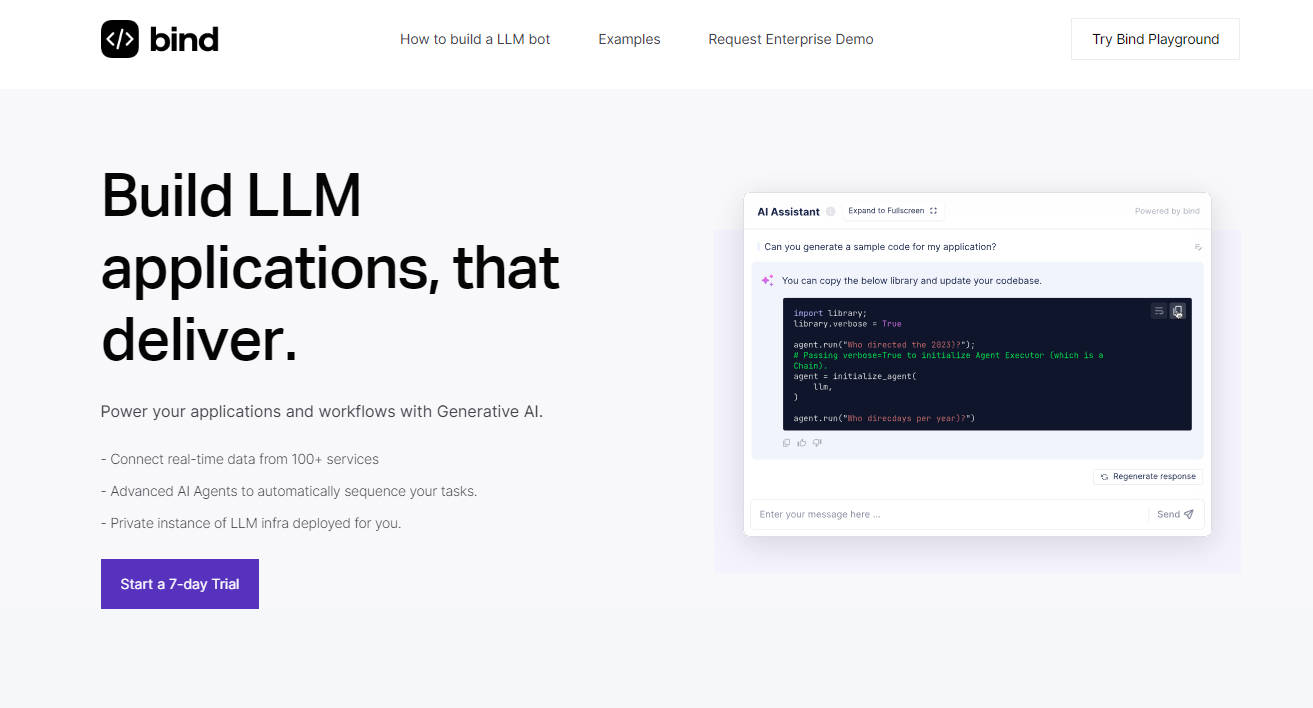Click the bind logo in the header
This screenshot has width=1313, height=708.
pyautogui.click(x=160, y=39)
